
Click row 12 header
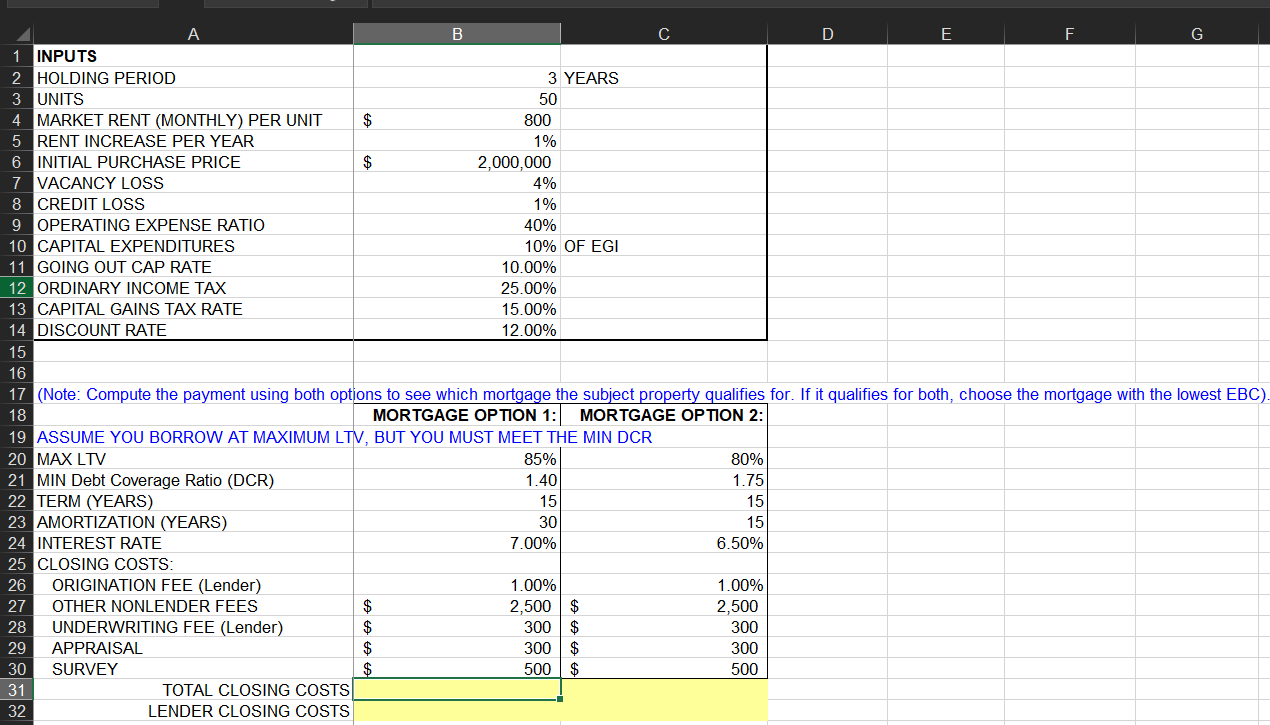(17, 288)
